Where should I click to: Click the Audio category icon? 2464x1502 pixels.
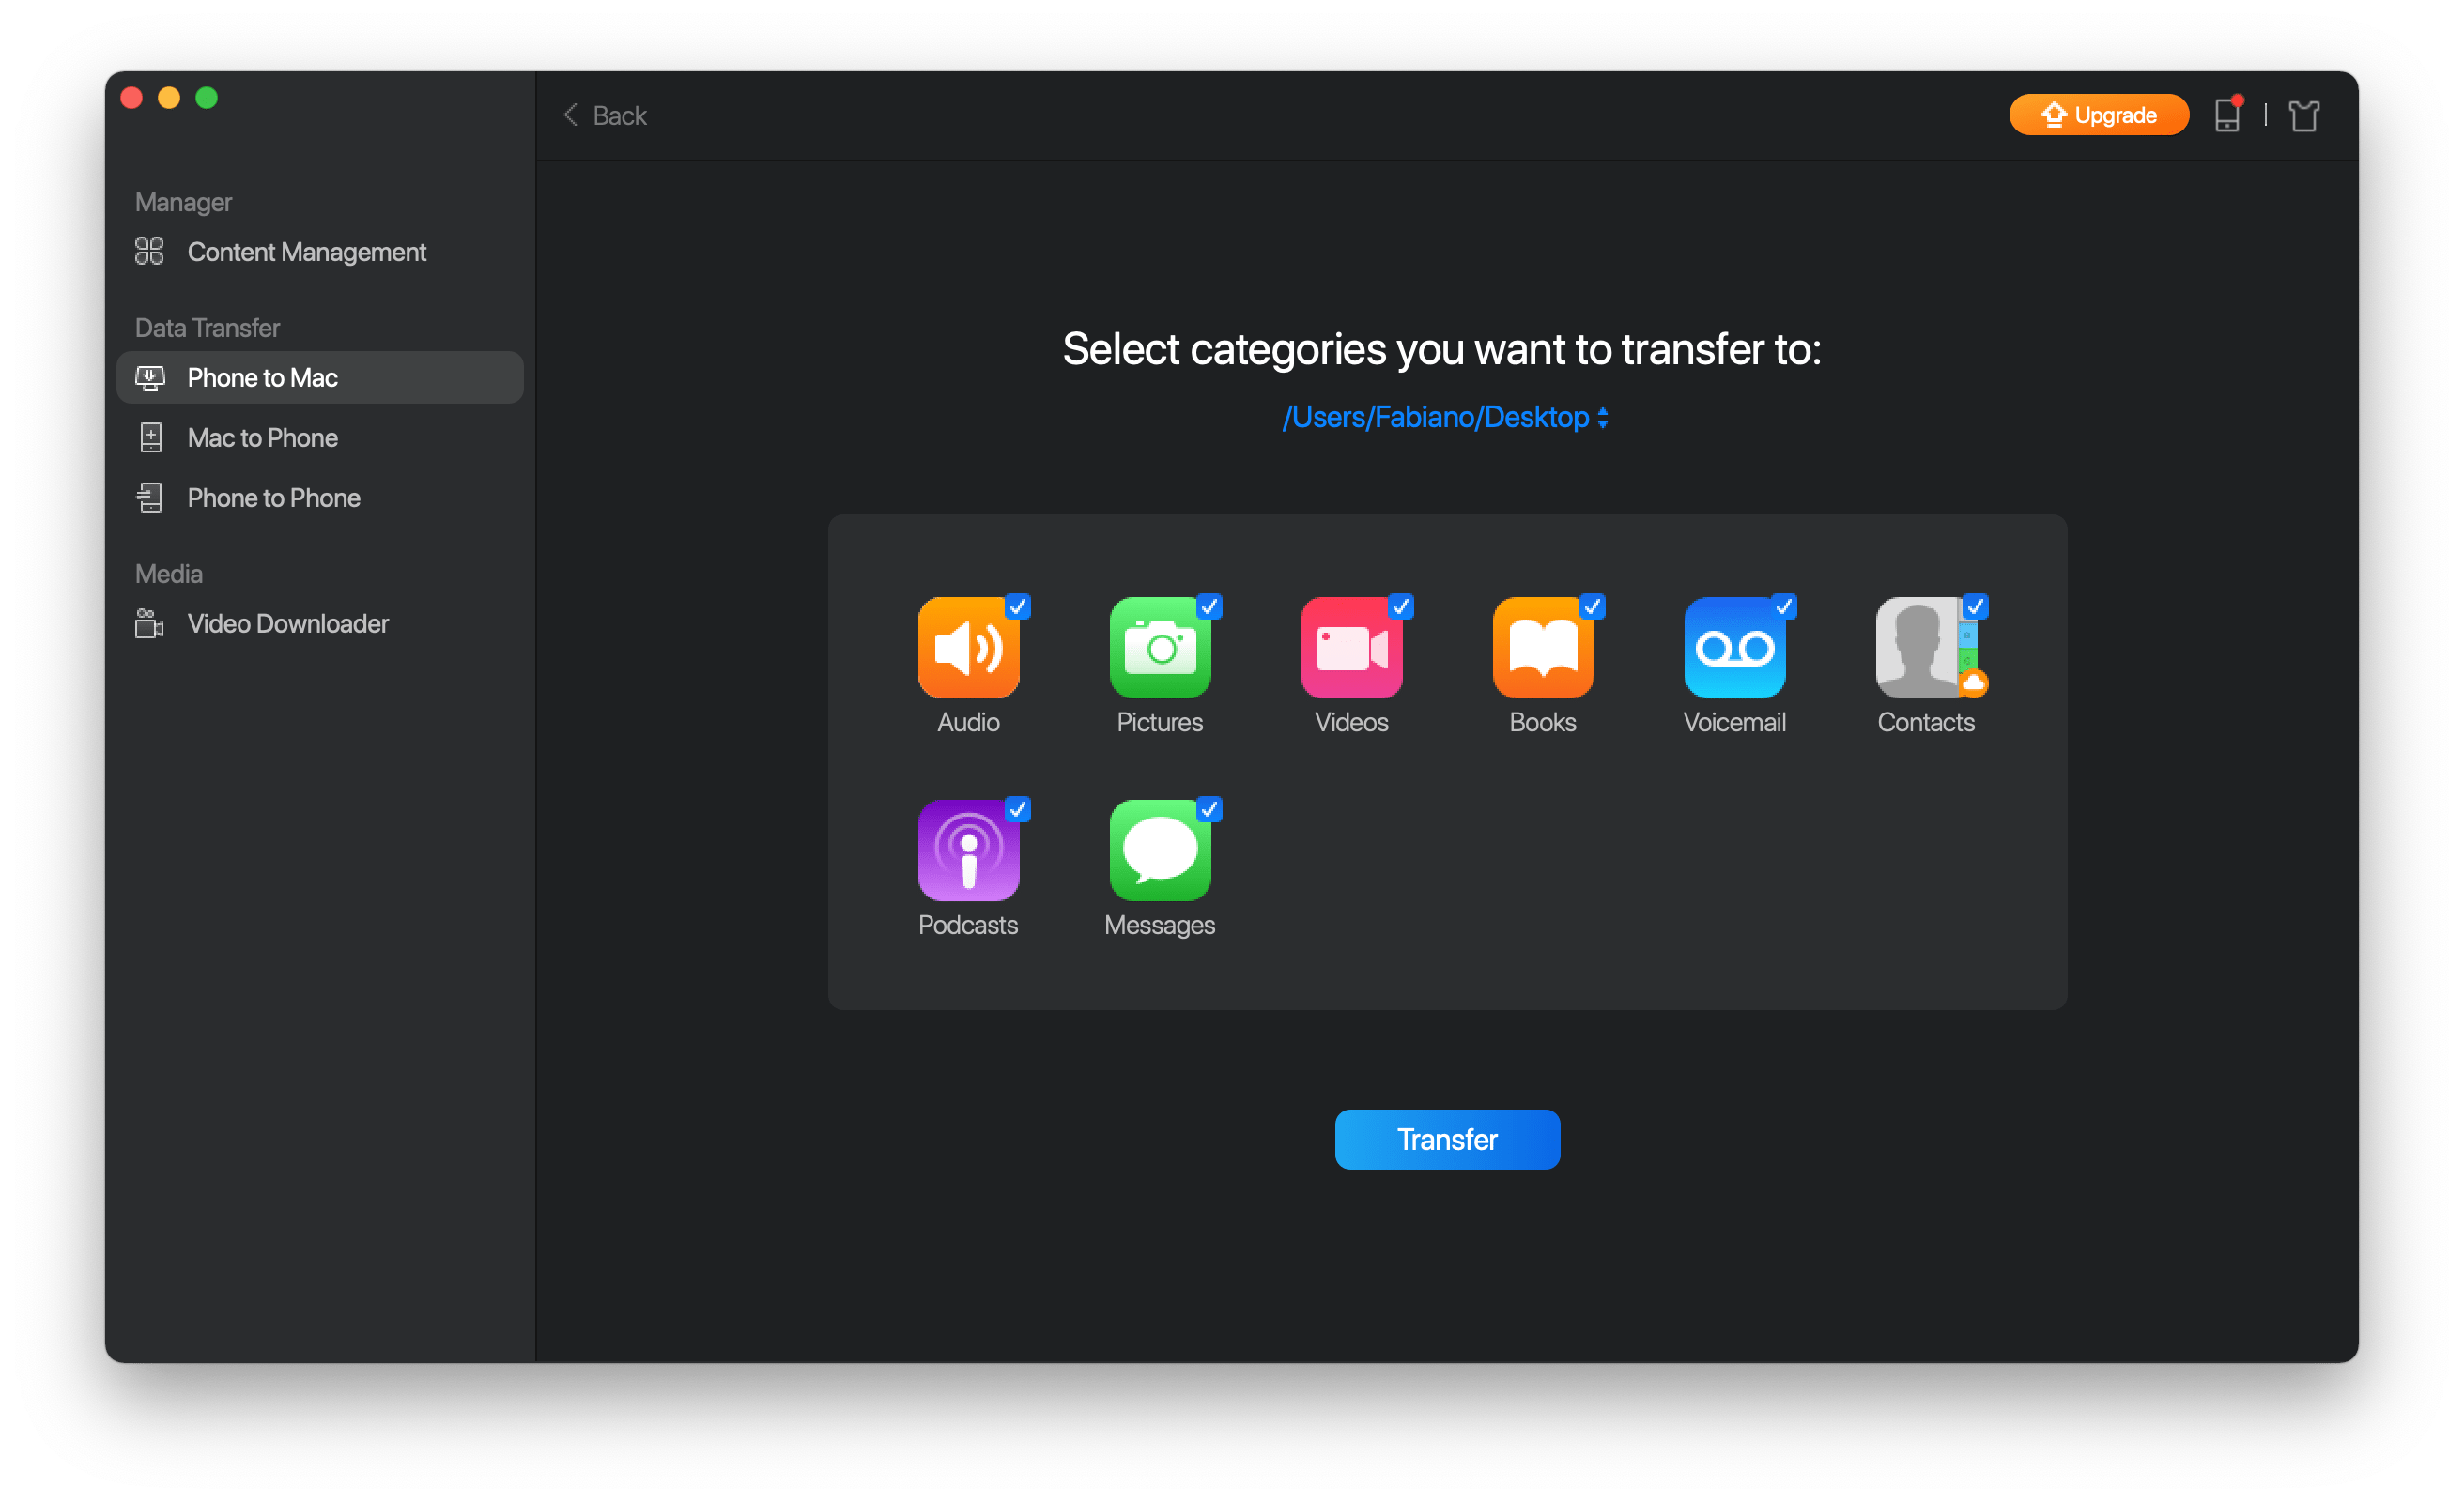(968, 648)
